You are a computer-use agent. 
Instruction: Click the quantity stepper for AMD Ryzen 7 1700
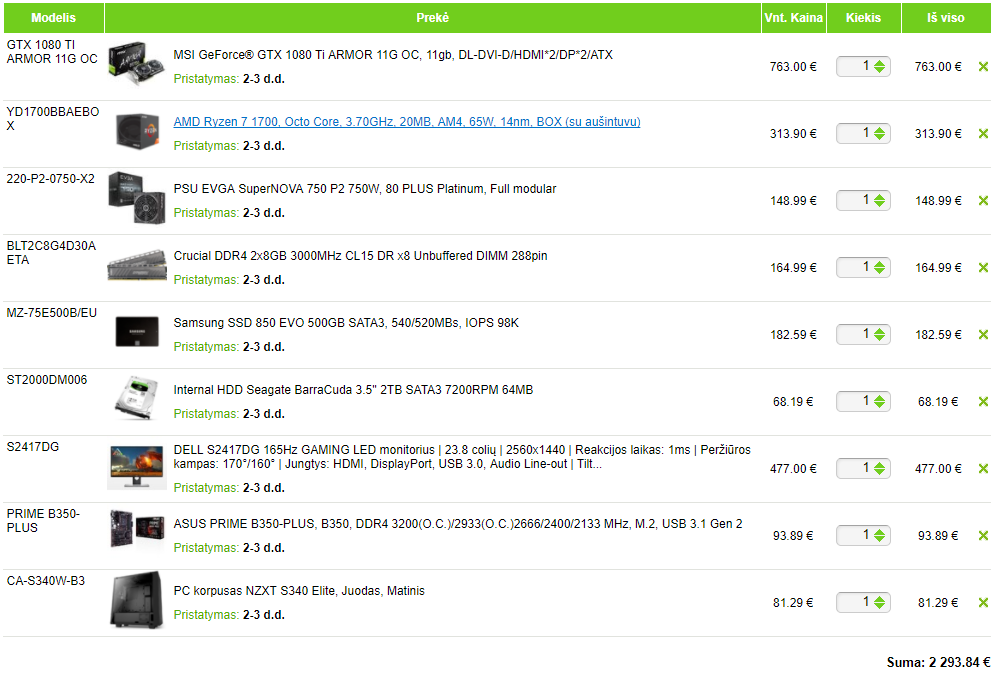point(879,133)
